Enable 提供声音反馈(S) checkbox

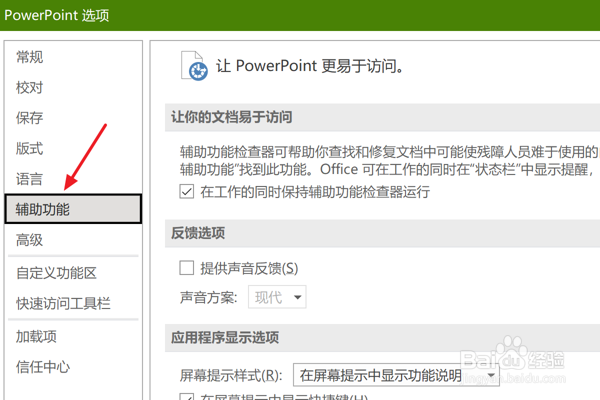[x=187, y=268]
